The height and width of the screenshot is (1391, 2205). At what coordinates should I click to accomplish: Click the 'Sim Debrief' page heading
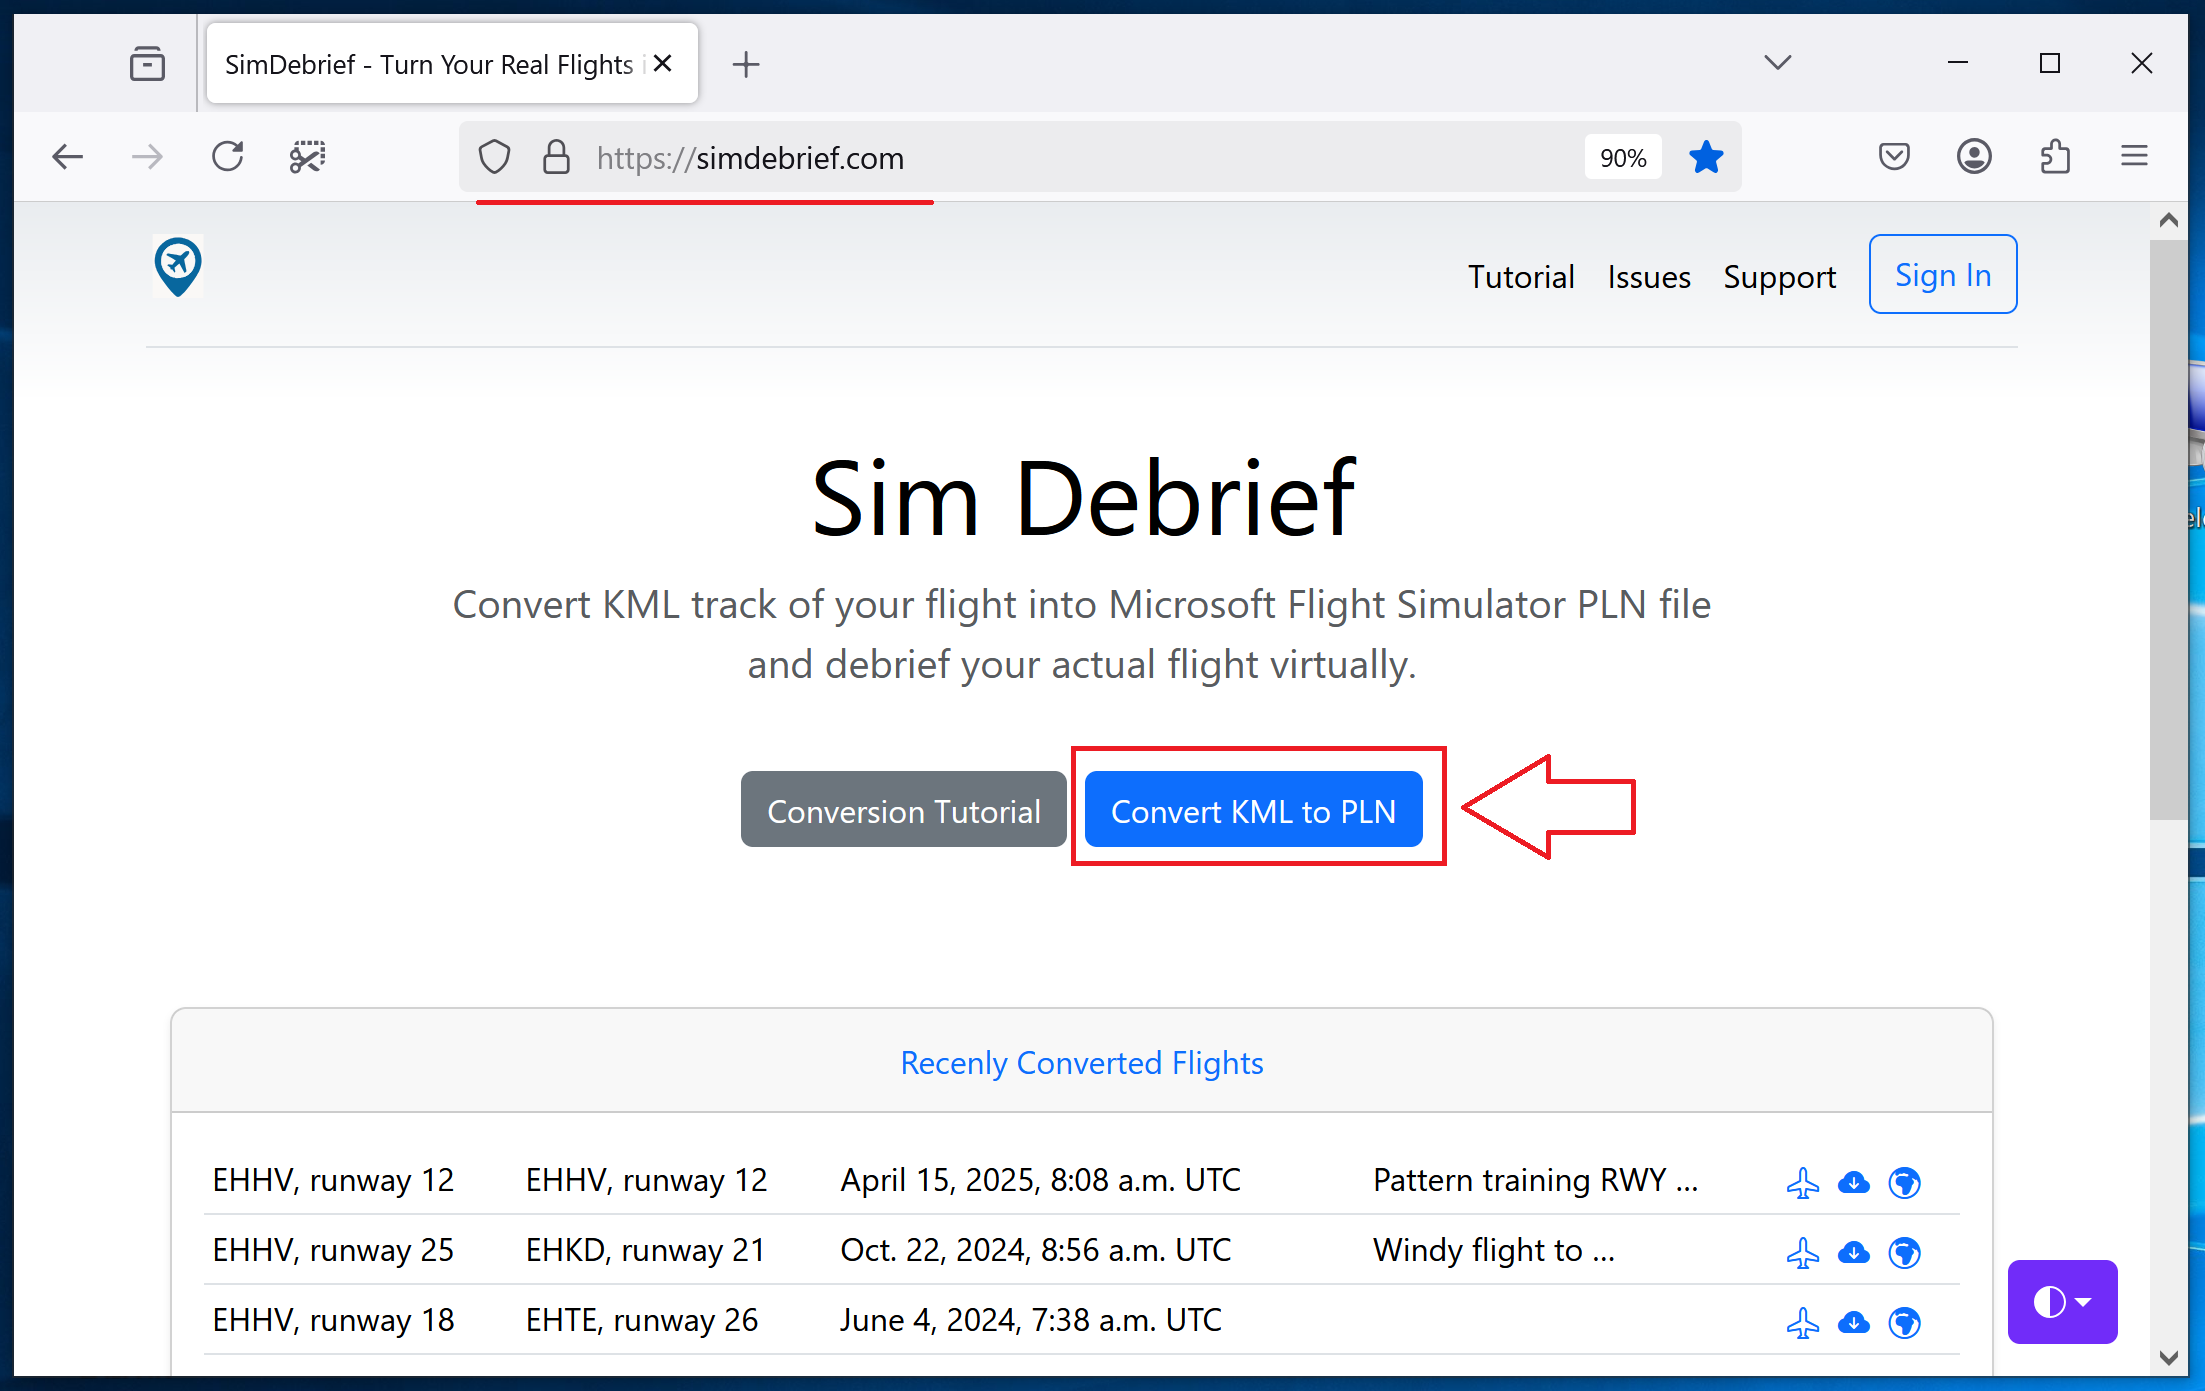[1083, 499]
